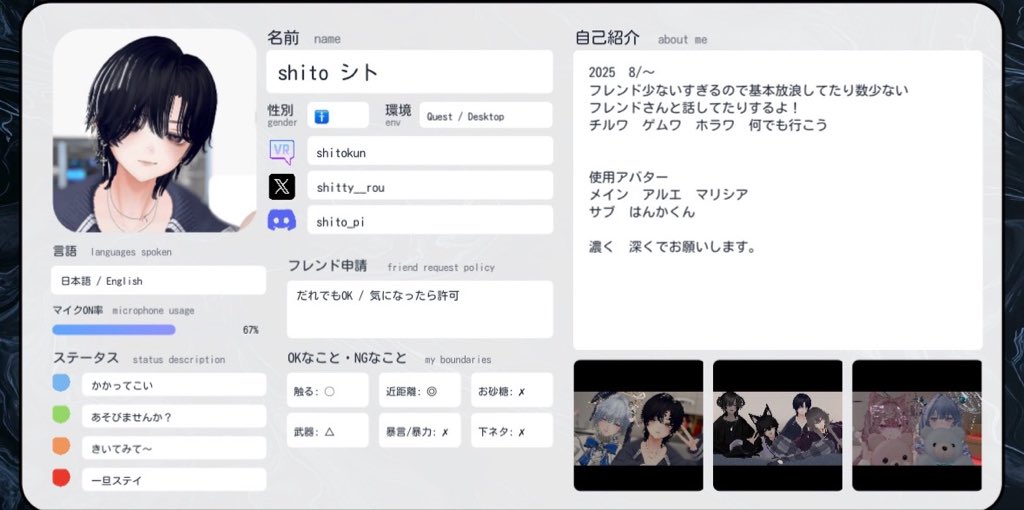
Task: Click the '一旦ステイ' status description
Action: coord(174,479)
